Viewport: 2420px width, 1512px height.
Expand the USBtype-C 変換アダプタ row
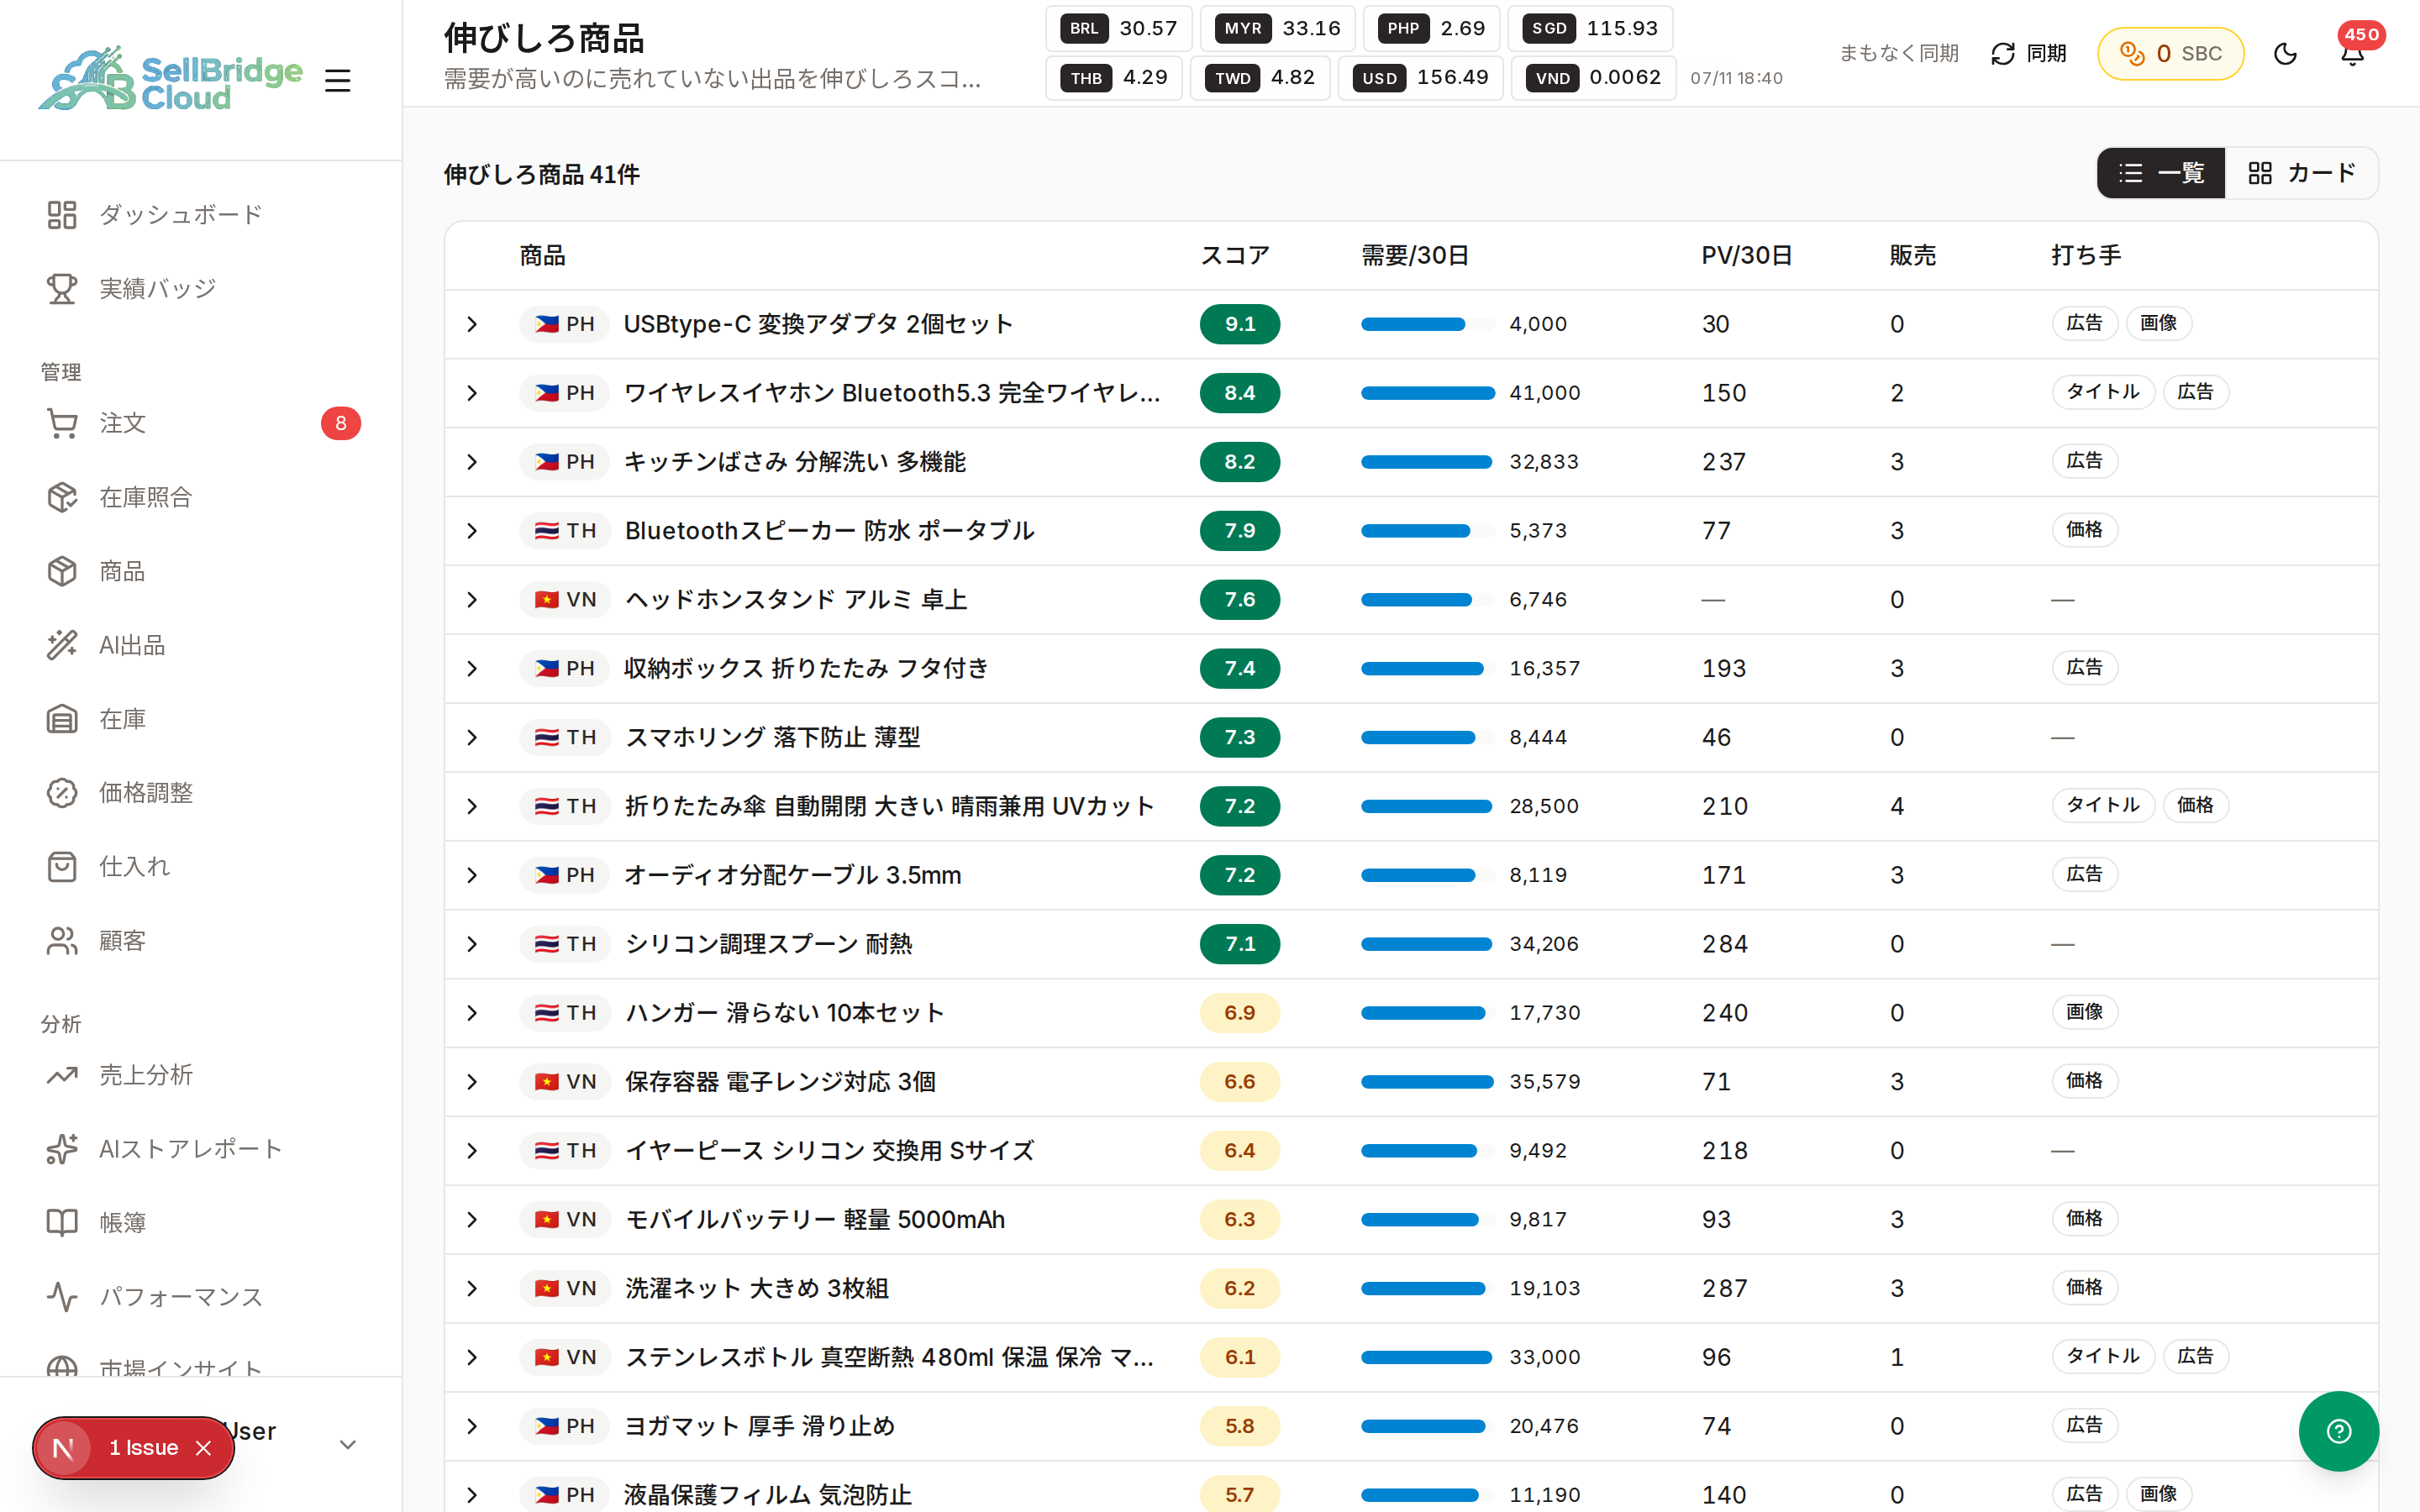click(472, 324)
